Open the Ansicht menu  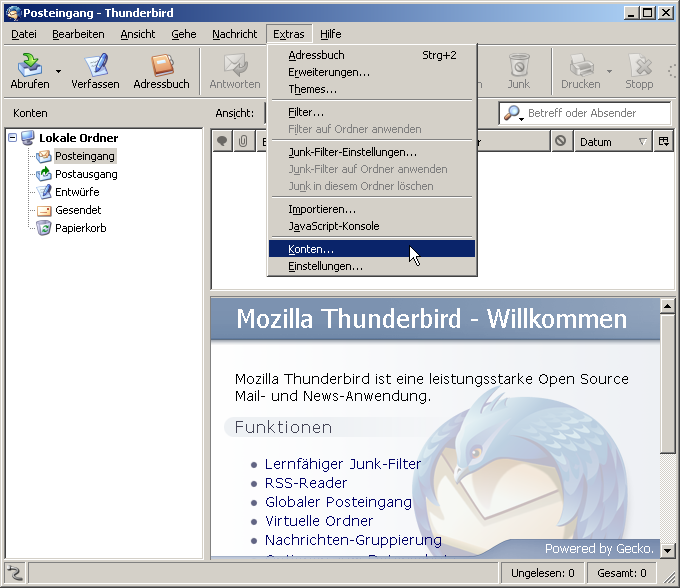point(137,34)
